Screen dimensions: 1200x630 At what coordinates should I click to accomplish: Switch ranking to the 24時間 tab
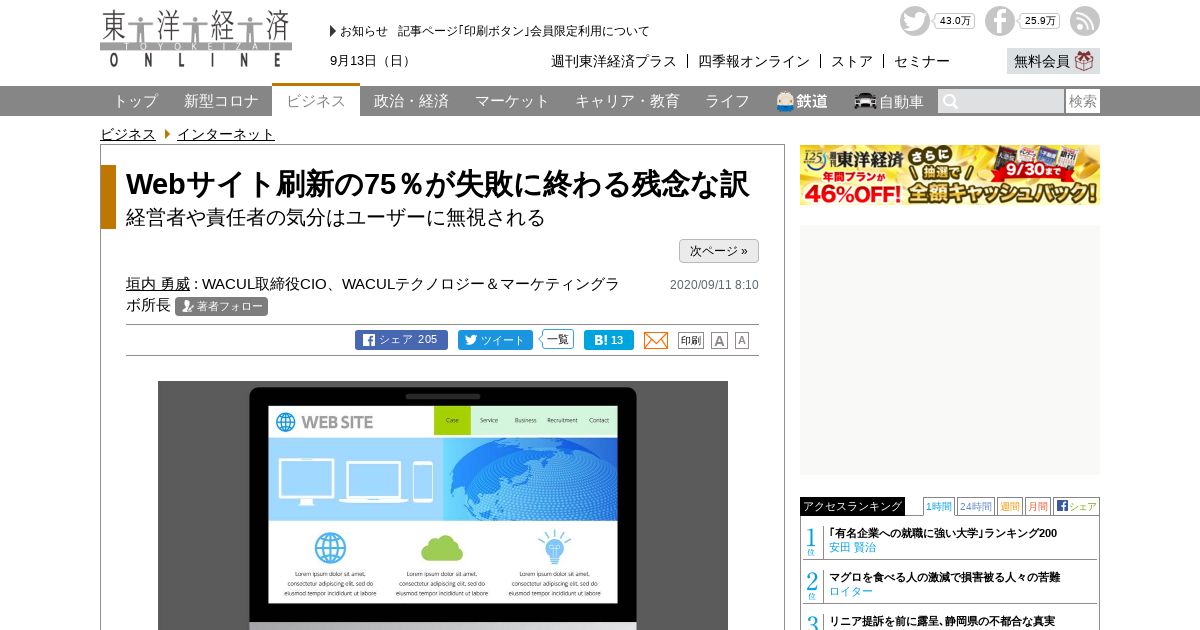click(976, 506)
